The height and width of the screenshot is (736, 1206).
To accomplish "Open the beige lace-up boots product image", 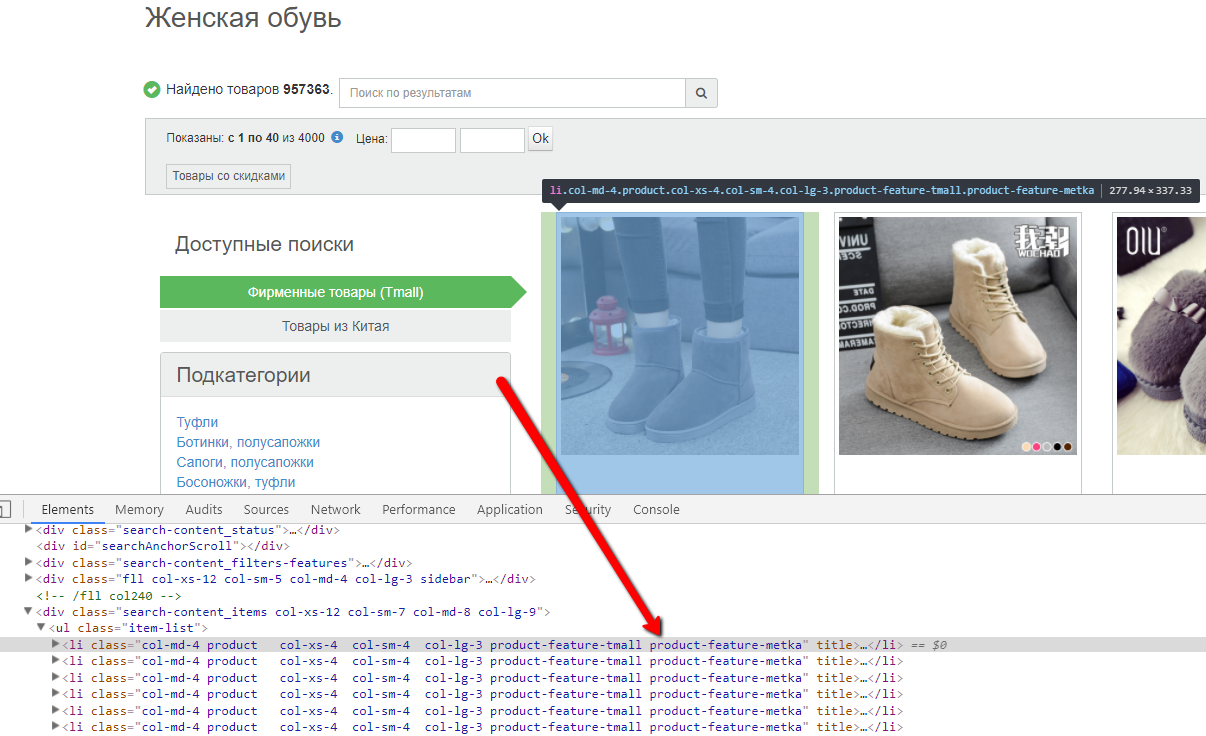I will (957, 336).
